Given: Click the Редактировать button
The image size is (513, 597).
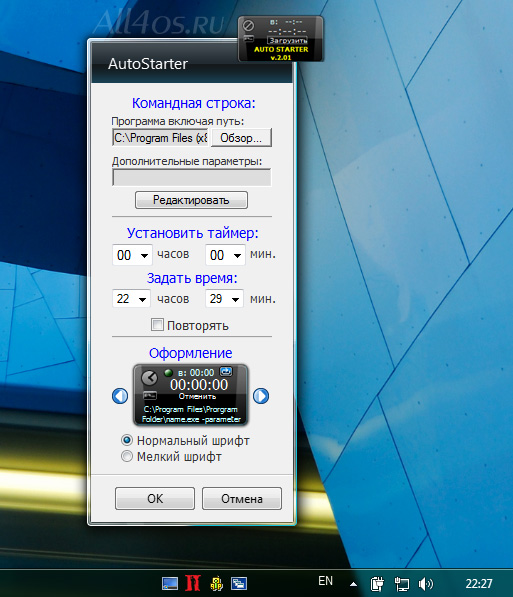Looking at the screenshot, I should pos(191,200).
